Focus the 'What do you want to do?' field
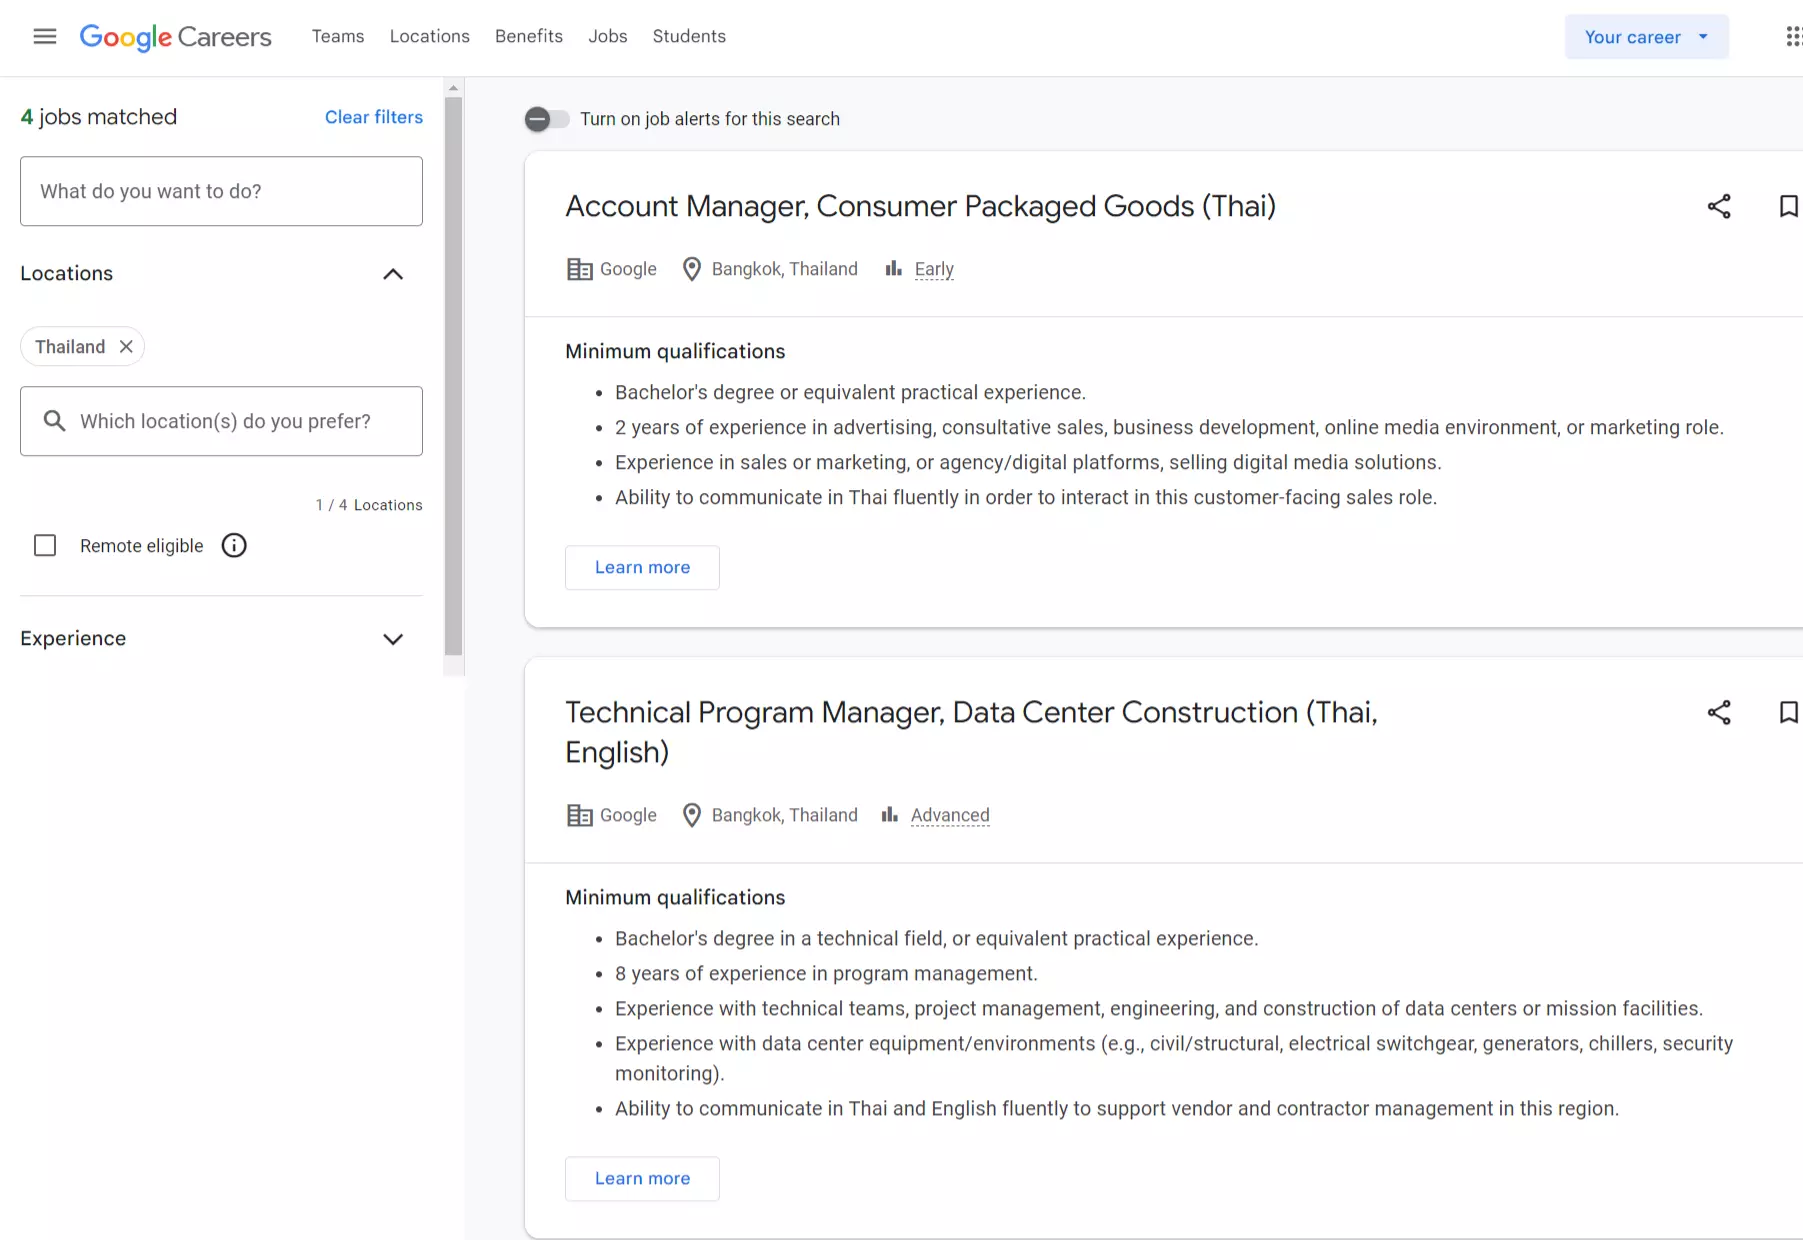The image size is (1803, 1240). 221,191
